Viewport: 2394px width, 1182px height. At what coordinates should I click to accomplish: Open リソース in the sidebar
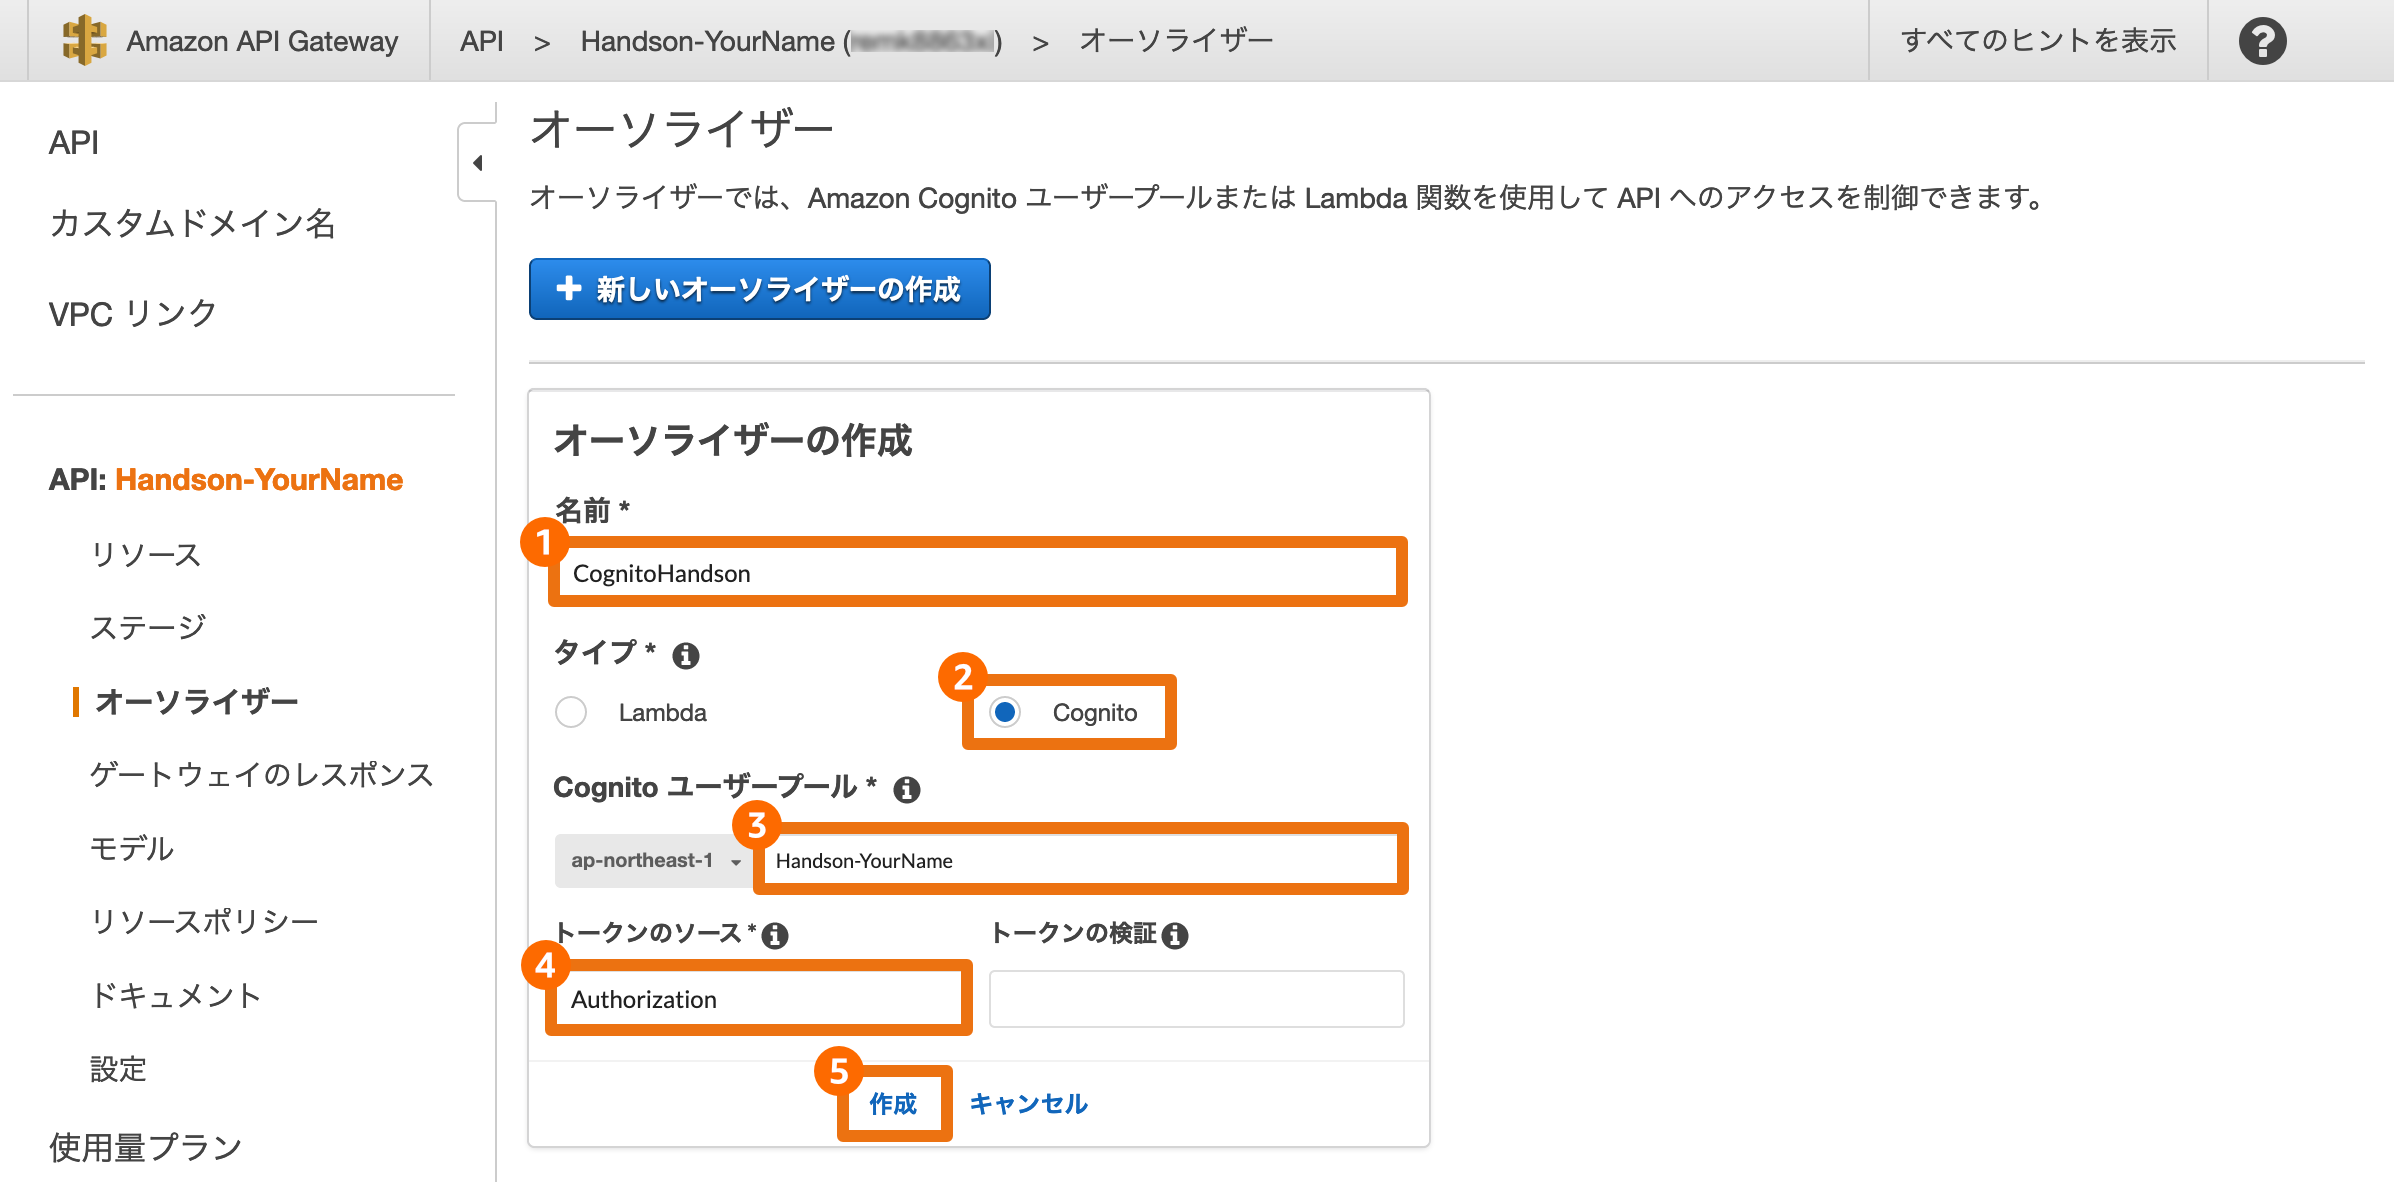146,555
